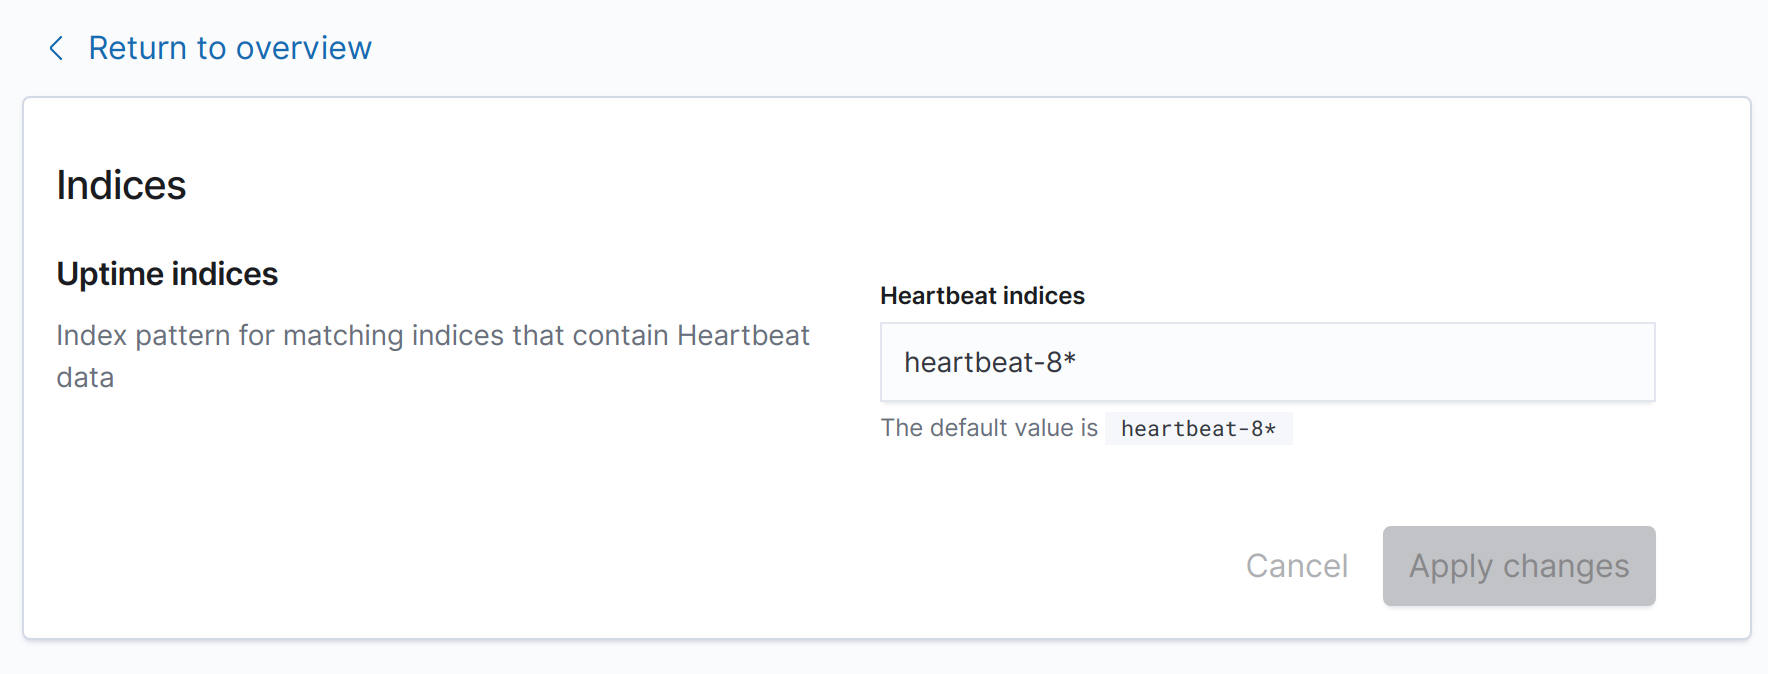Click the Uptime indices section title
1768x674 pixels.
click(167, 274)
